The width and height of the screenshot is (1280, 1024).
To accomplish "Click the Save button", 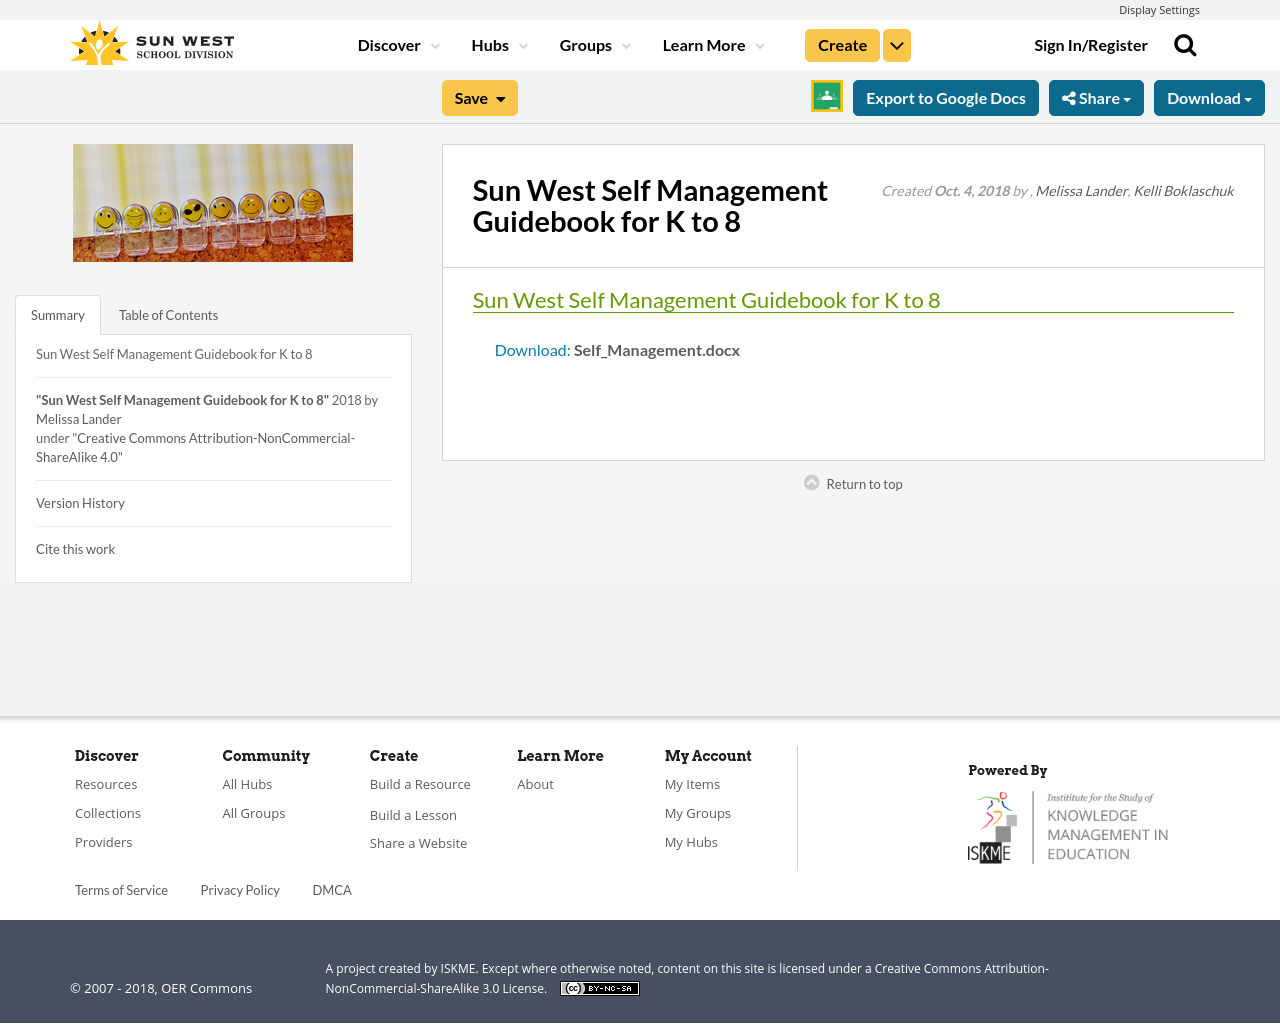I will 479,96.
